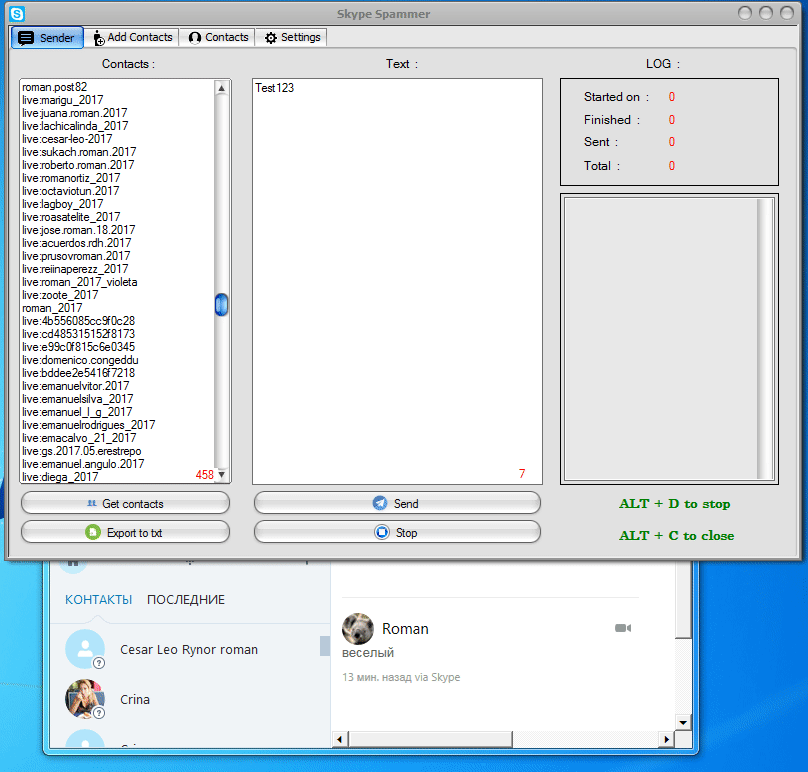
Task: Select contact live:gs.2017.05.erestrepo
Action: click(x=82, y=451)
